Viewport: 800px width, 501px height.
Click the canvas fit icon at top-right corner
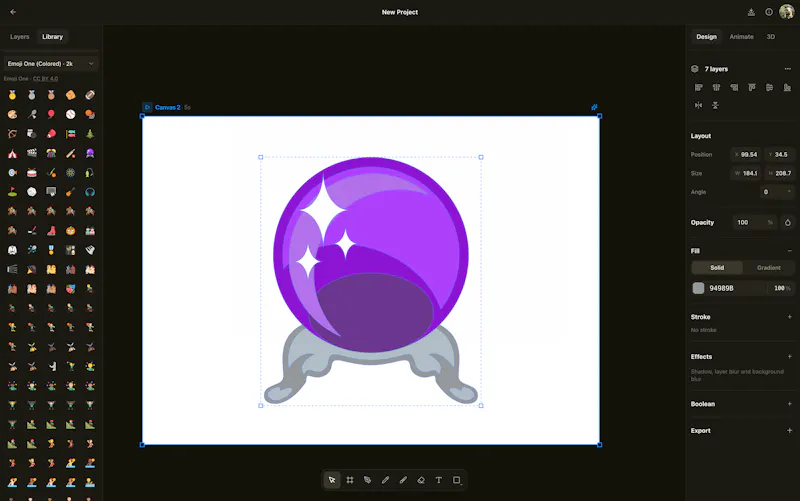coord(594,107)
